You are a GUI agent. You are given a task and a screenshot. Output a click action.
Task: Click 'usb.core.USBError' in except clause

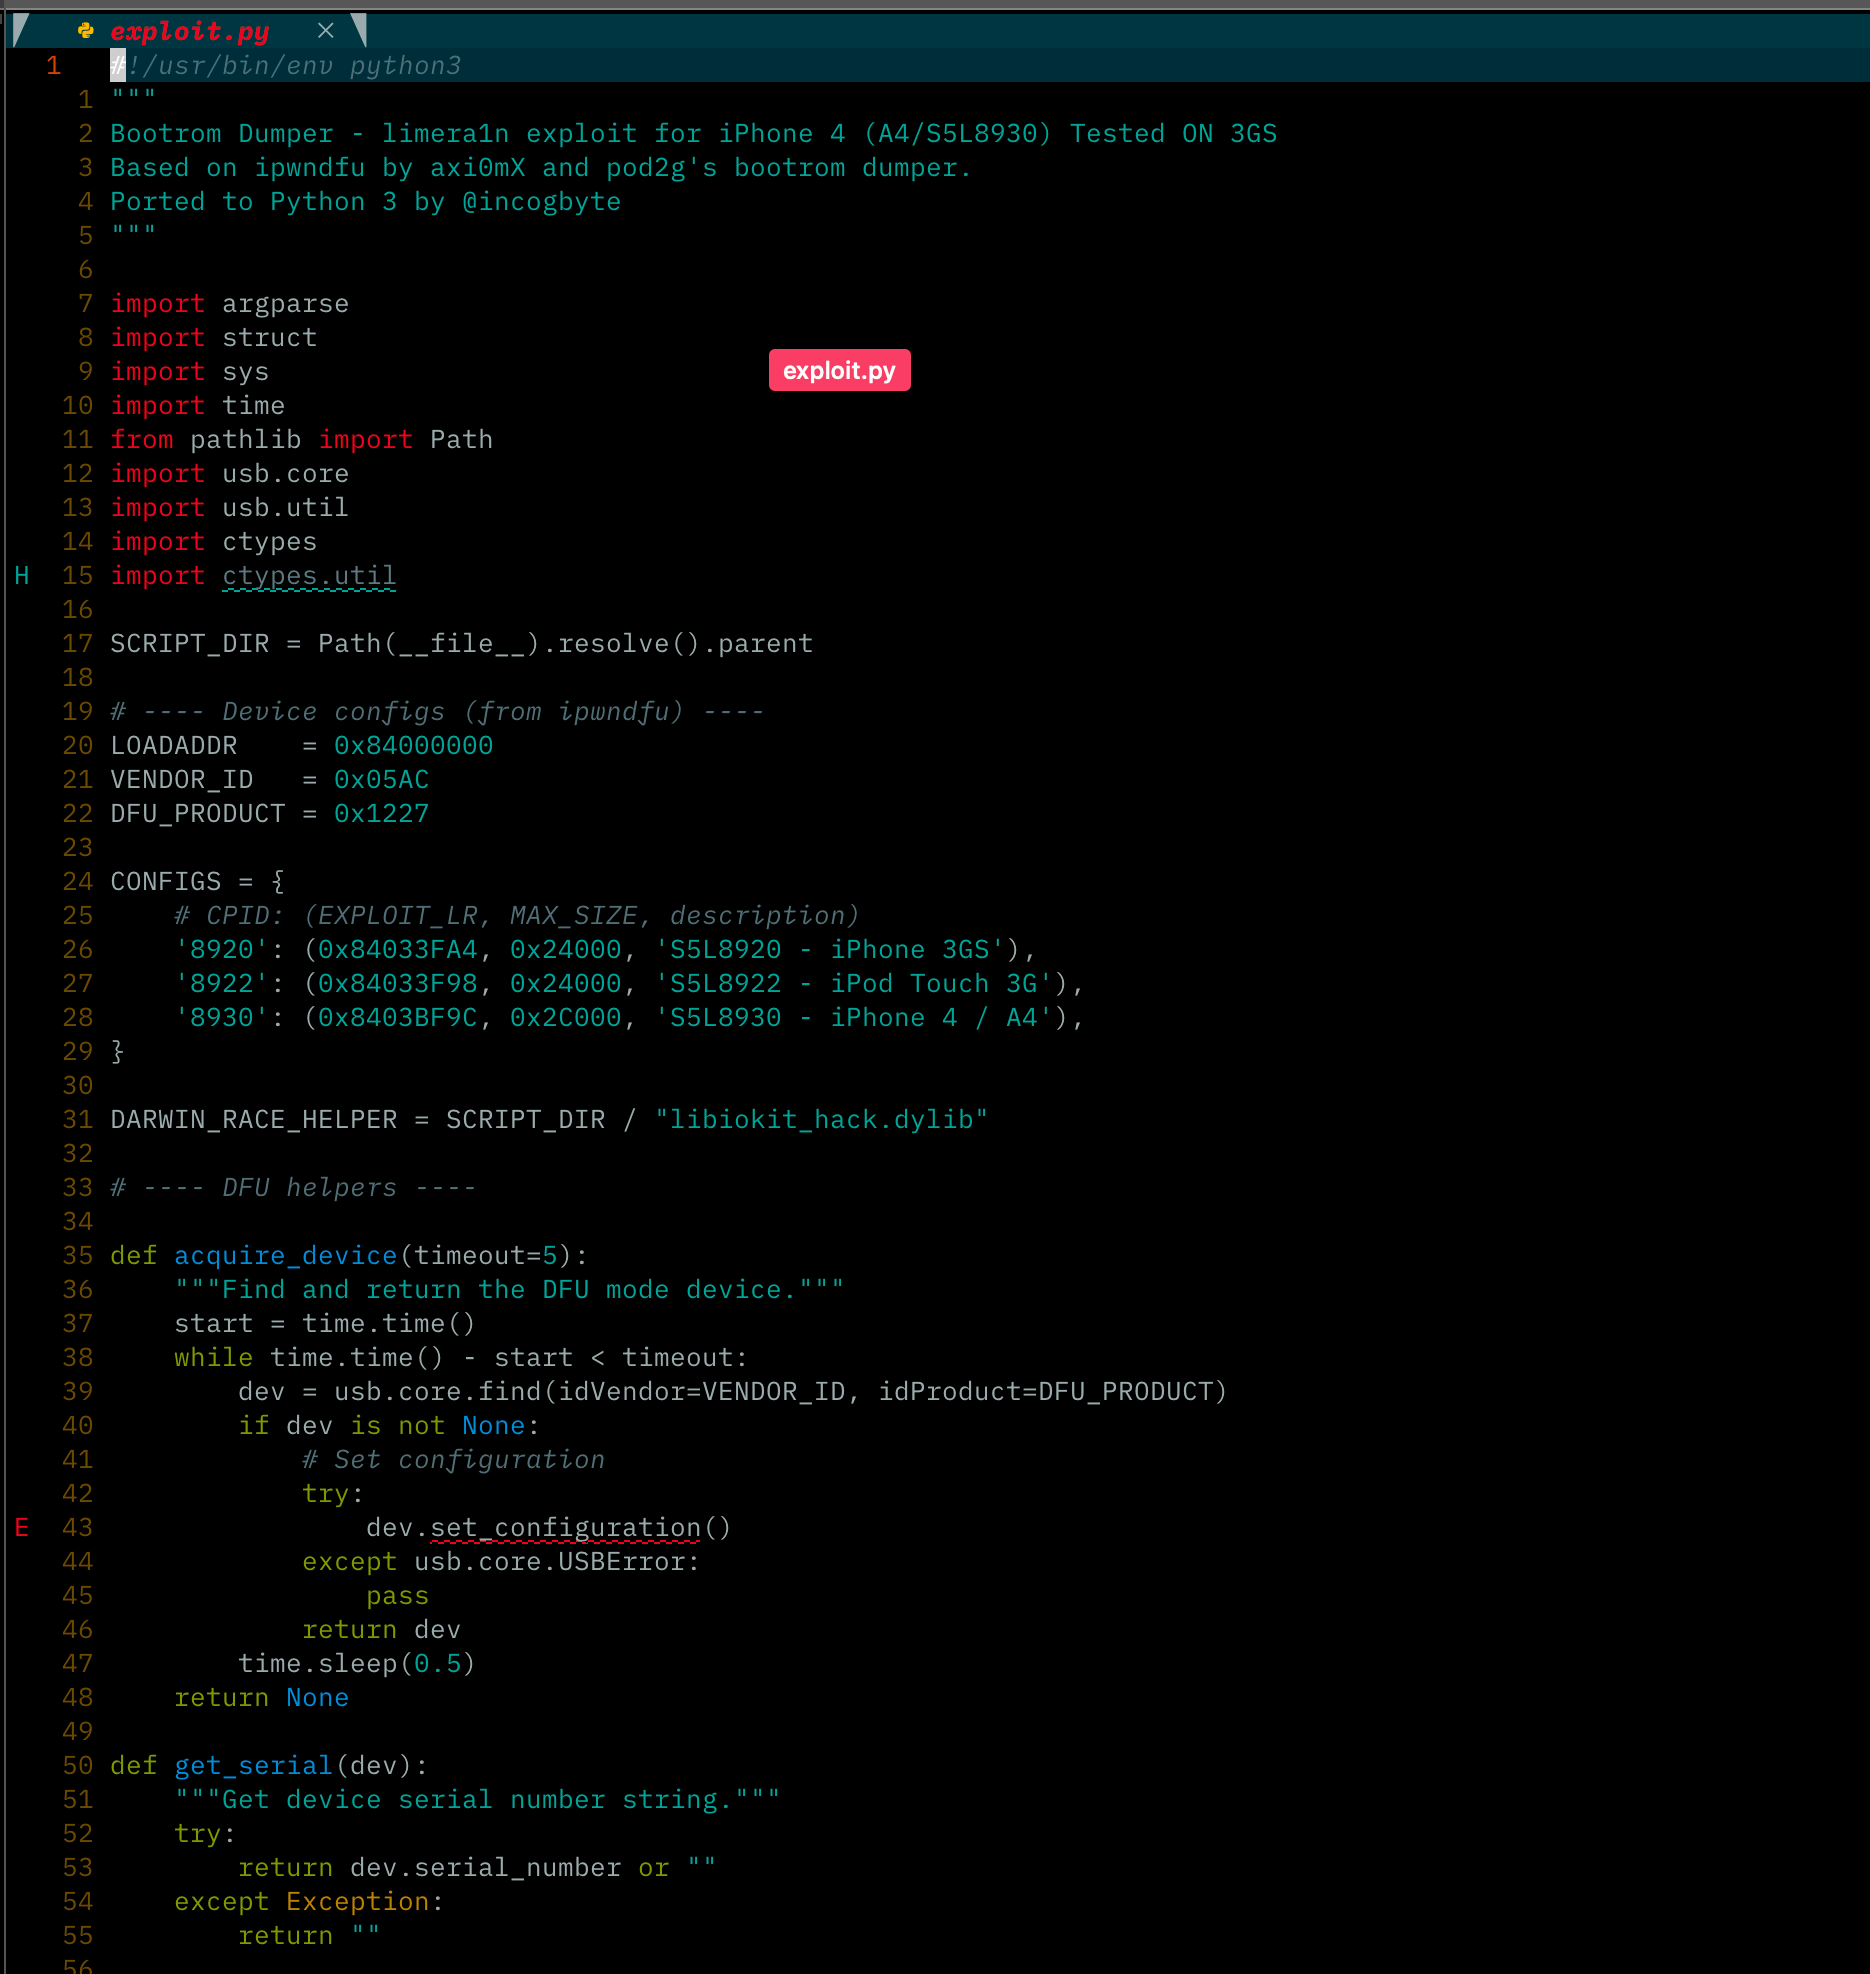point(549,1562)
